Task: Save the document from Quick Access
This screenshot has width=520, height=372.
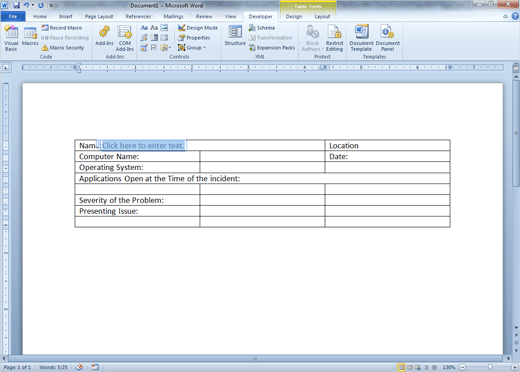Action: click(x=16, y=5)
